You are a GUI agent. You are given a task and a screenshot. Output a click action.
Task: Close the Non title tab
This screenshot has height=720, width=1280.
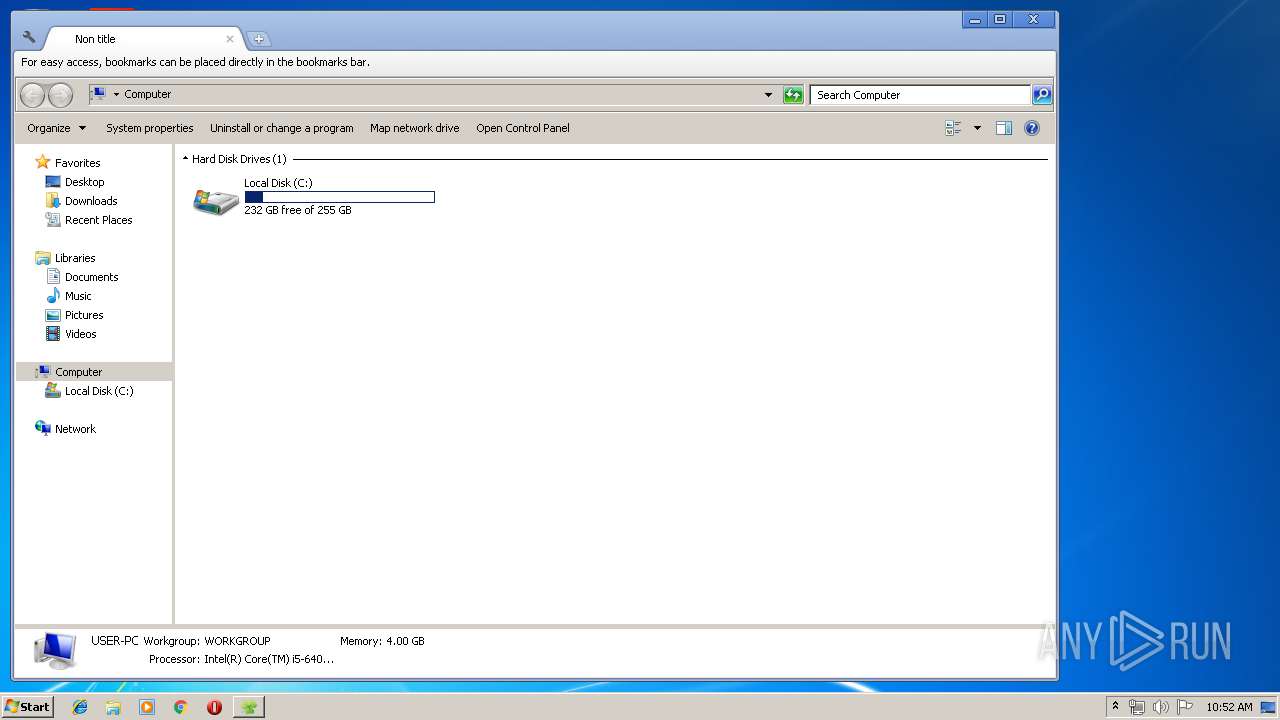tap(229, 39)
